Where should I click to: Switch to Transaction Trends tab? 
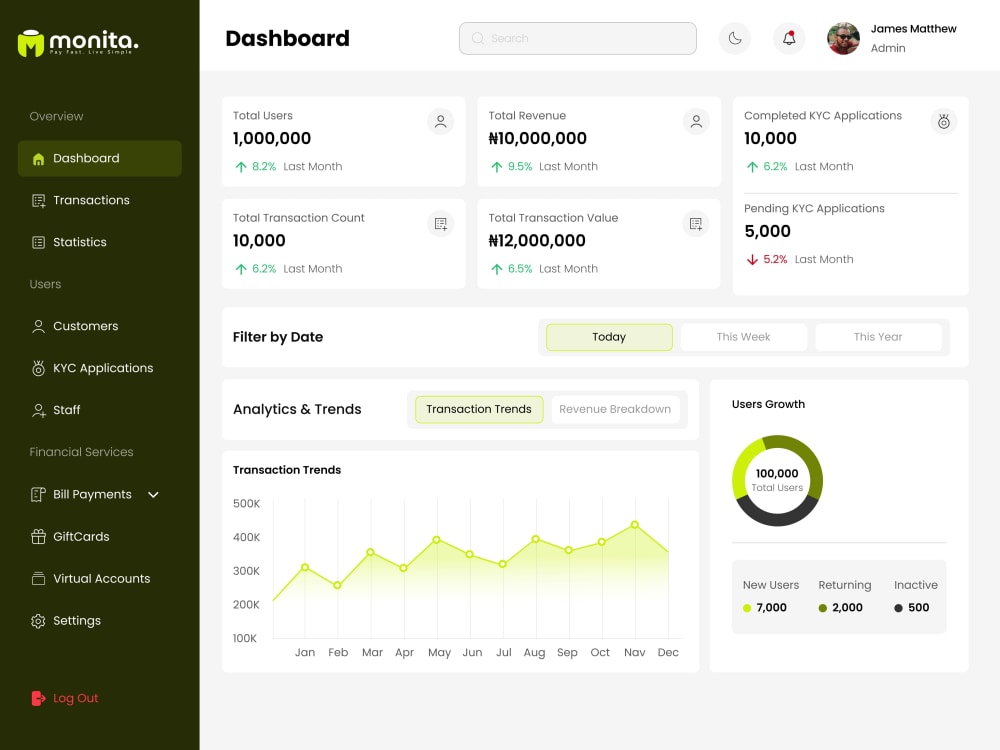(x=479, y=409)
